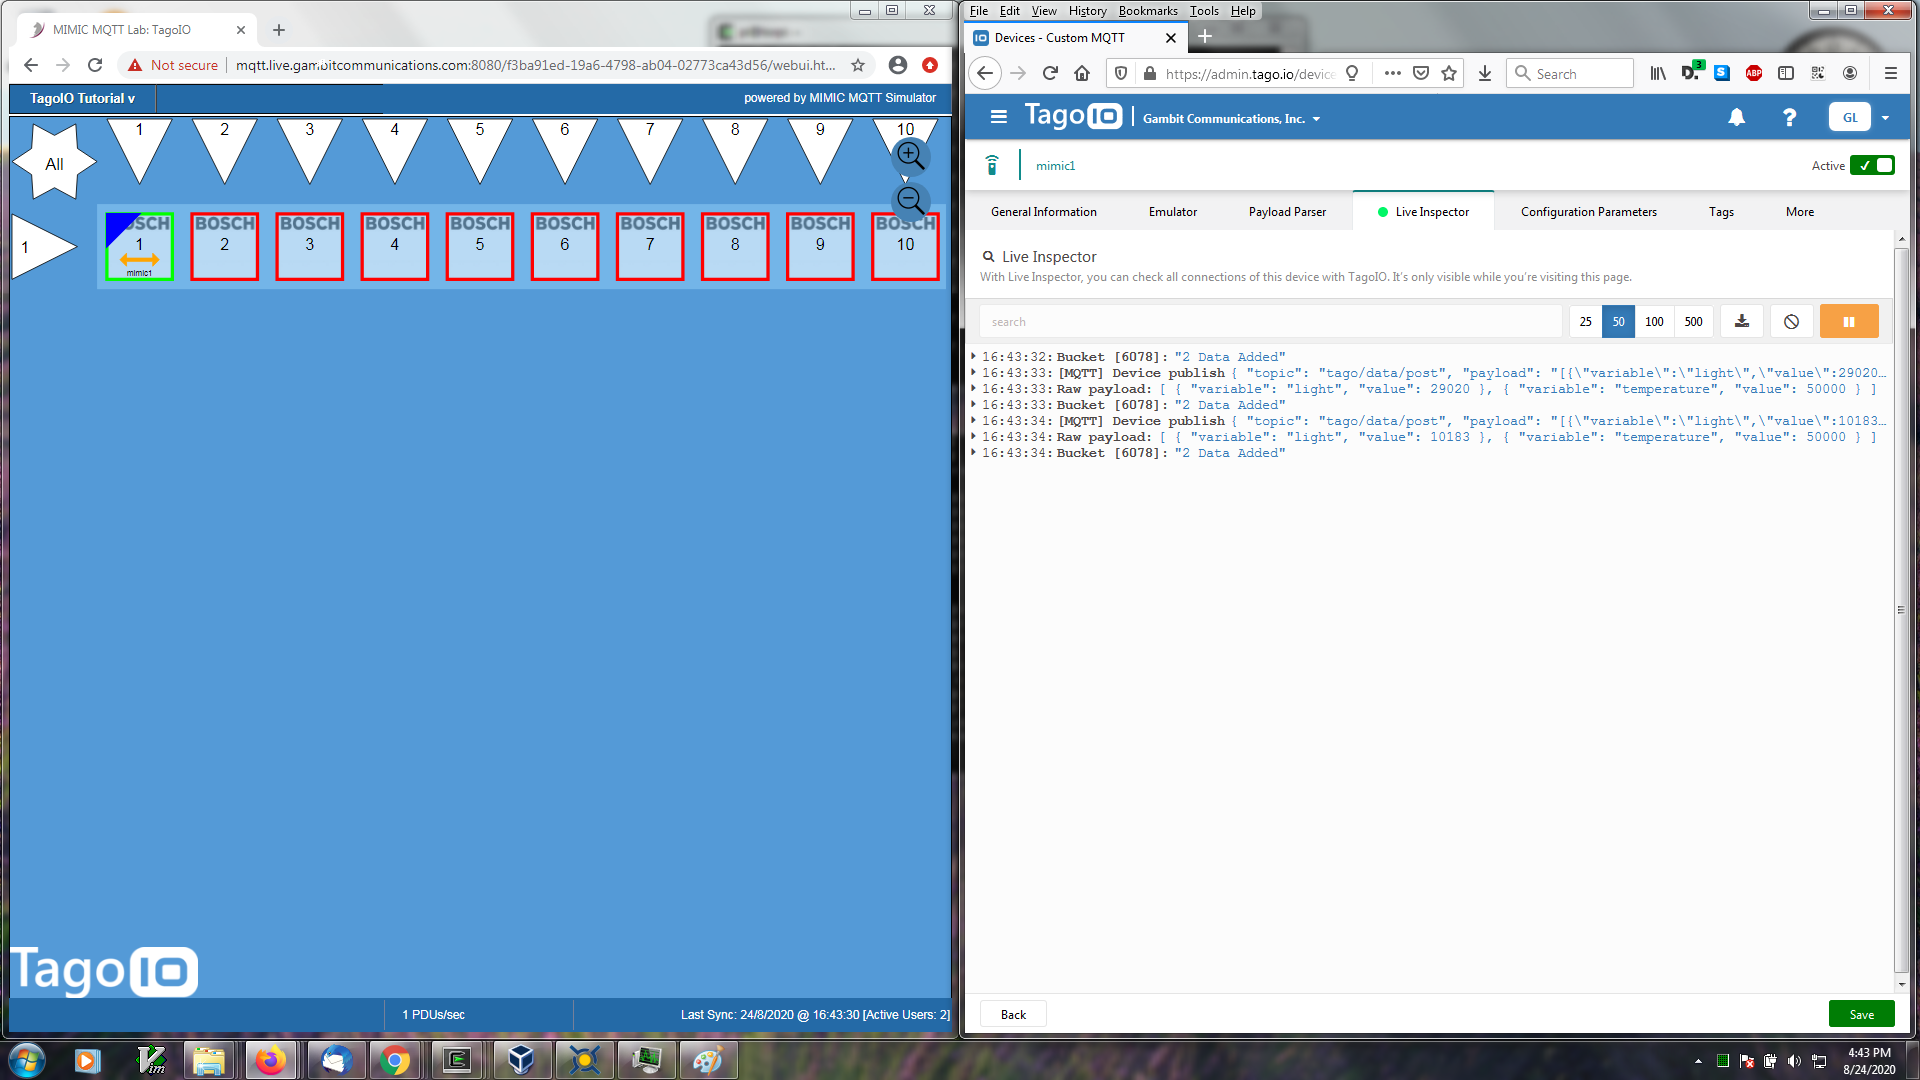The image size is (1920, 1080).
Task: Click the Save button
Action: [x=1861, y=1014]
